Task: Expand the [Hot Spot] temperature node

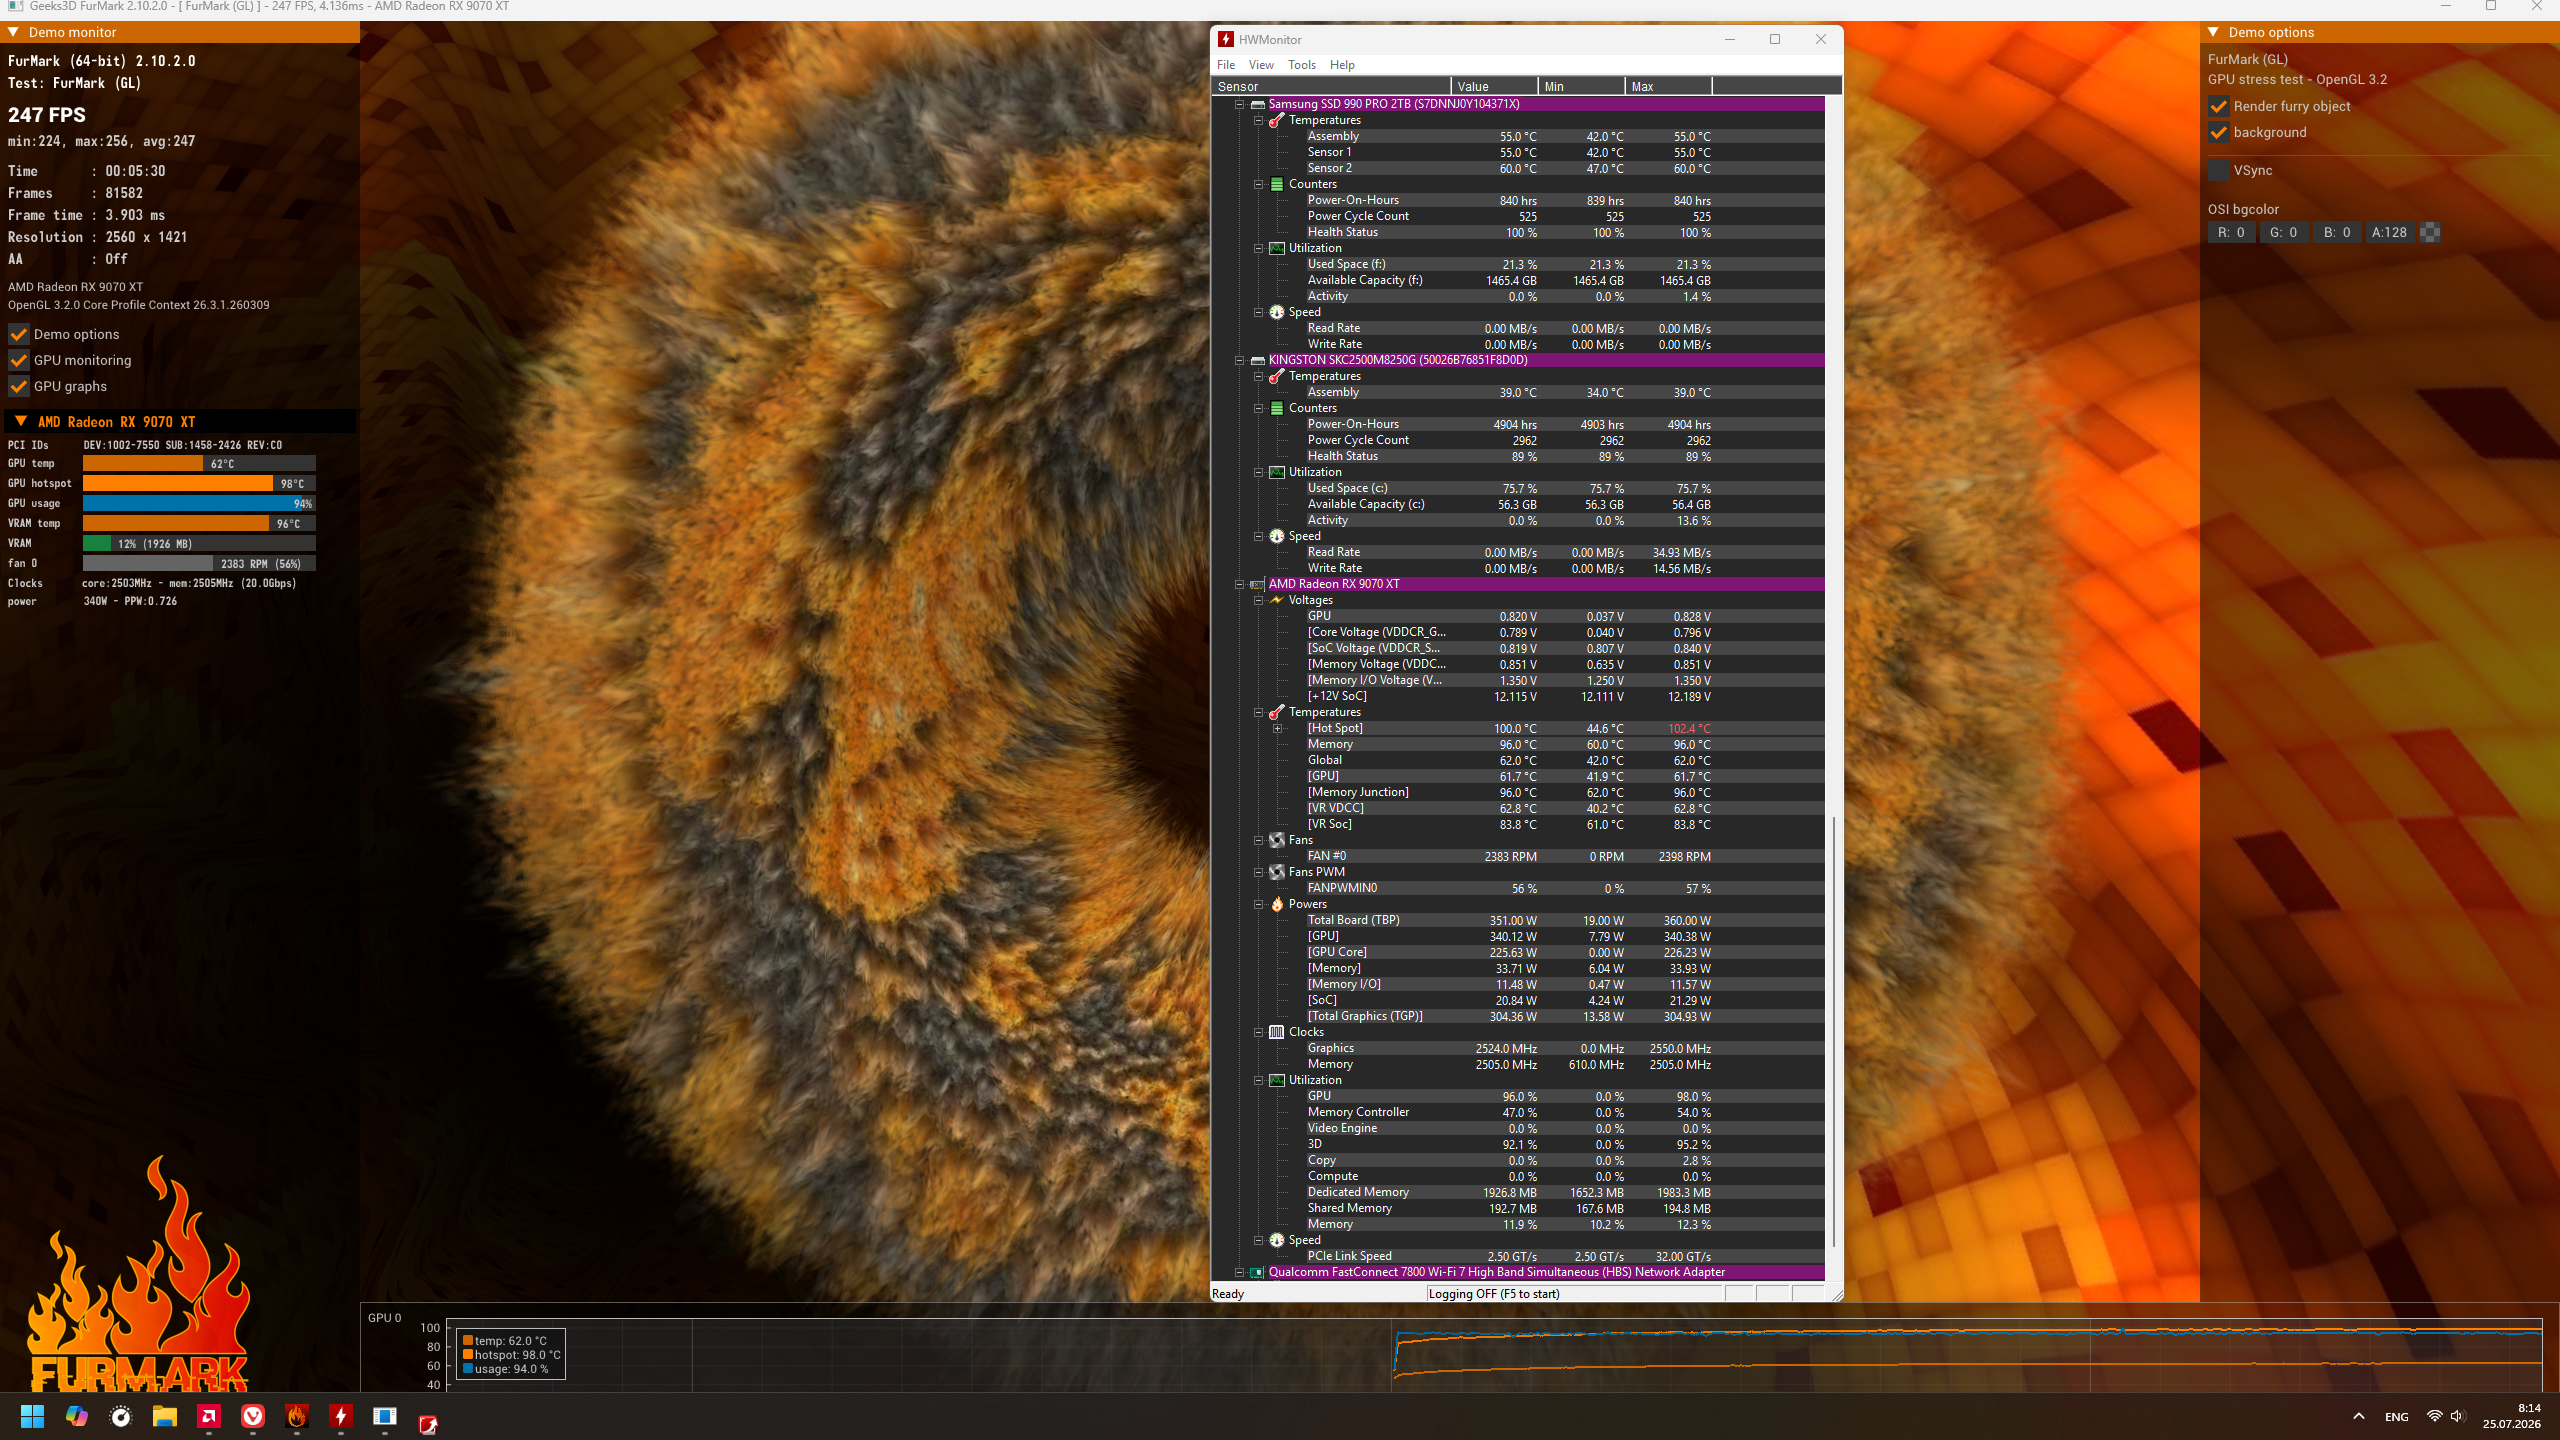Action: click(1277, 728)
